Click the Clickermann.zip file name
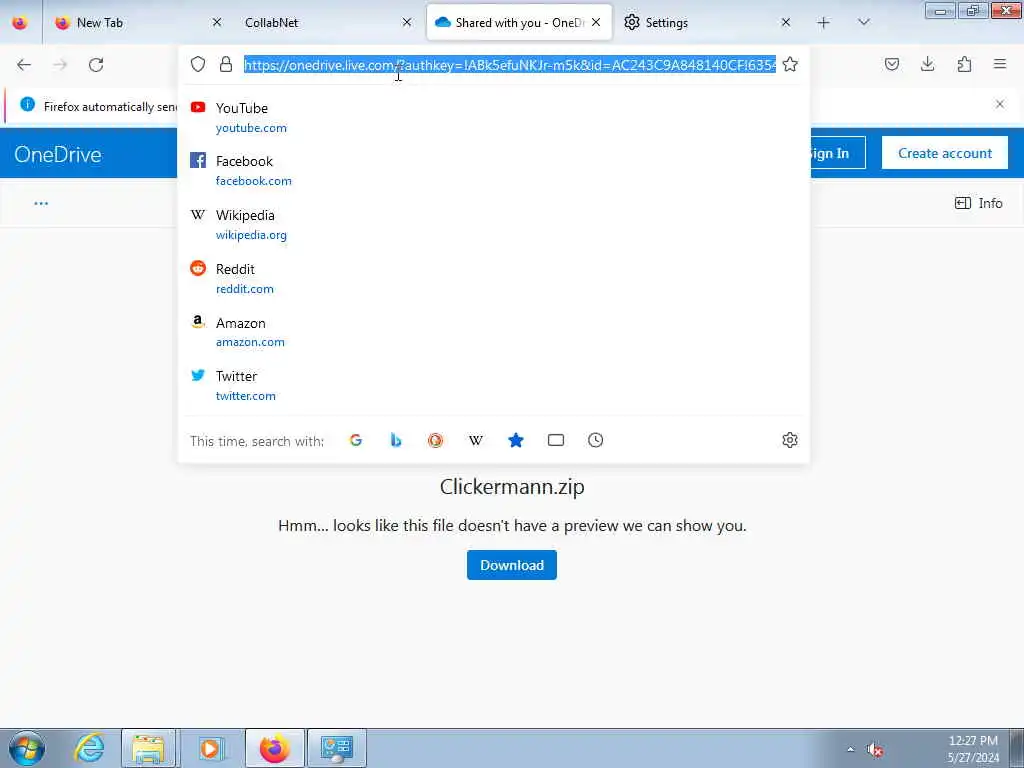Image resolution: width=1024 pixels, height=768 pixels. point(512,487)
